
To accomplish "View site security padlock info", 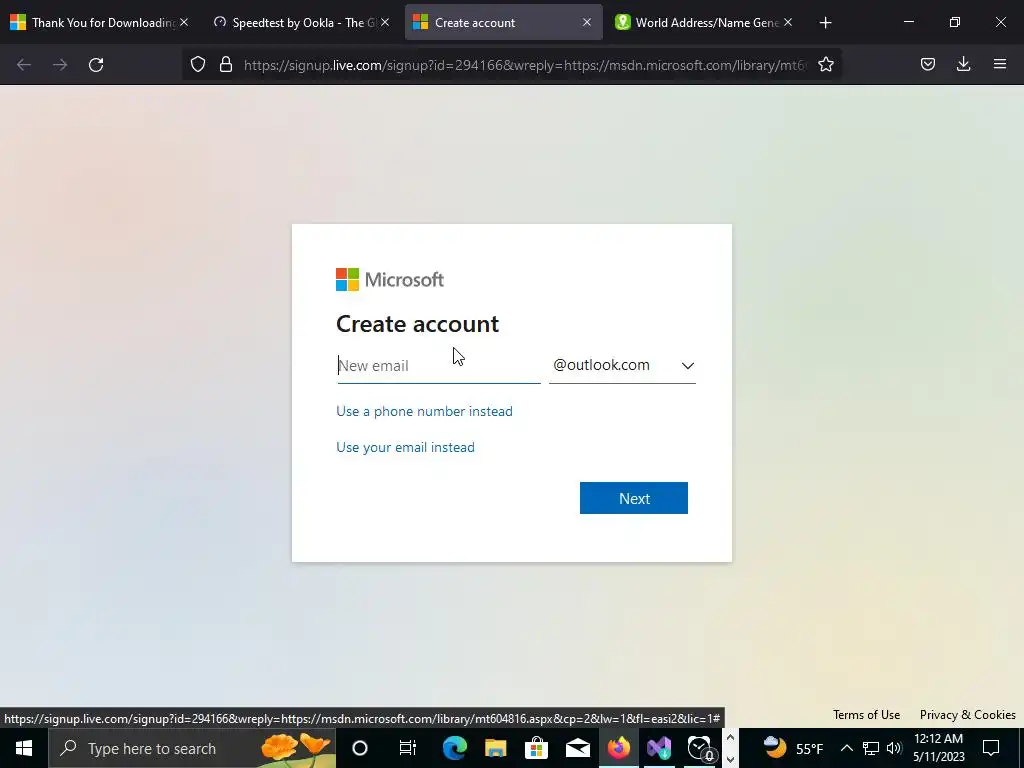I will 226,64.
